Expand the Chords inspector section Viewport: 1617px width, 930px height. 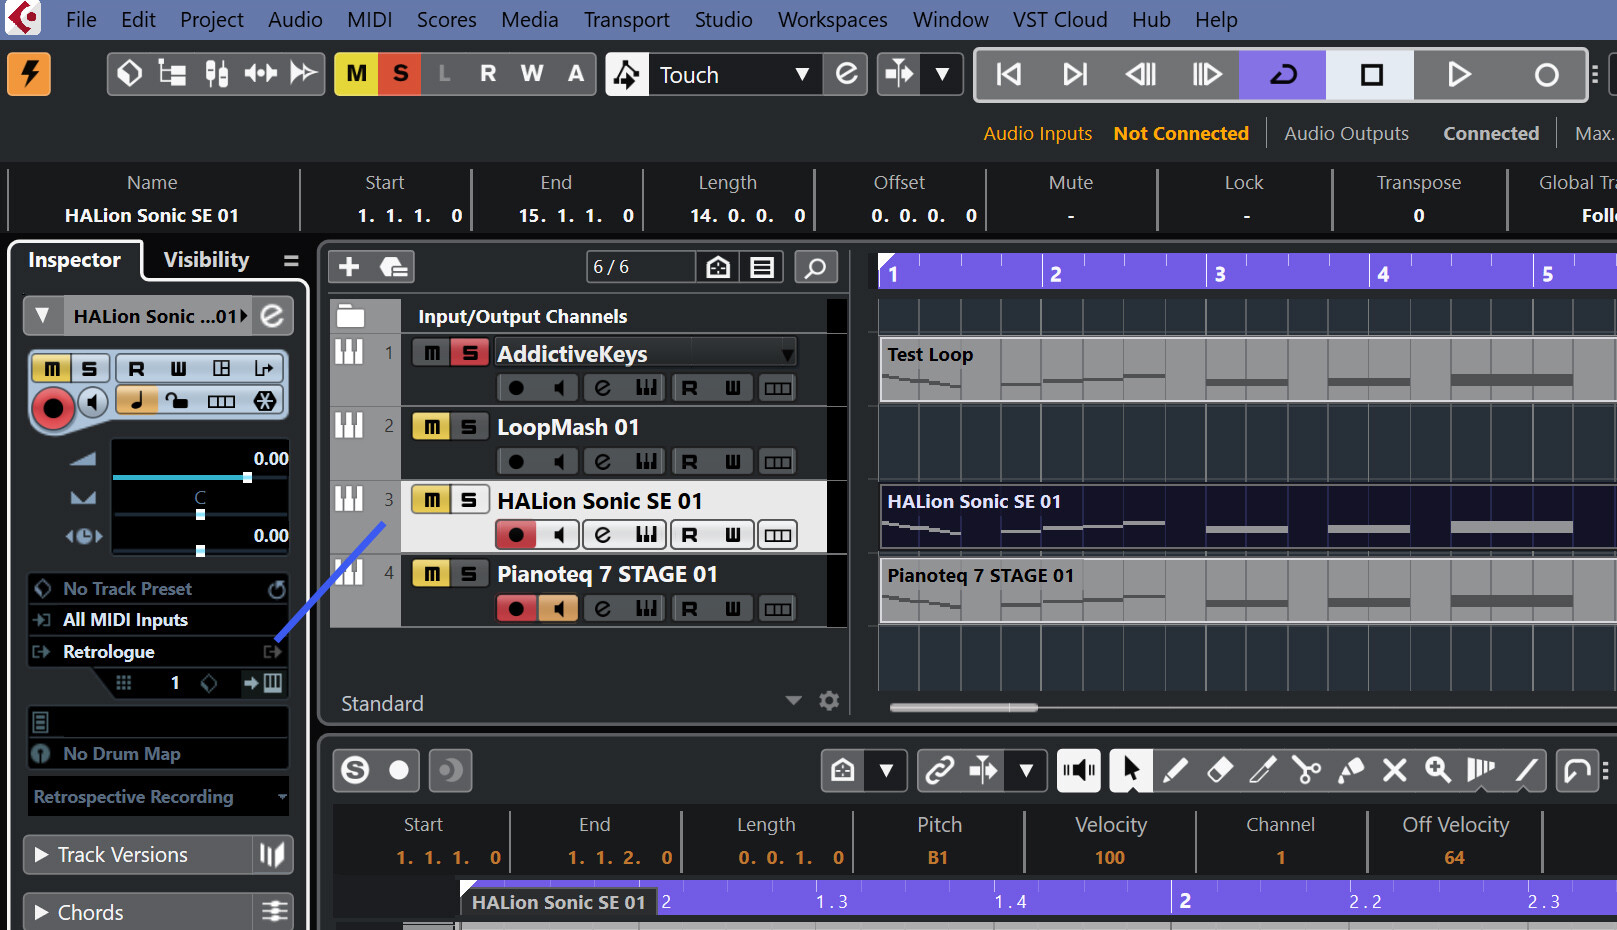tap(42, 913)
